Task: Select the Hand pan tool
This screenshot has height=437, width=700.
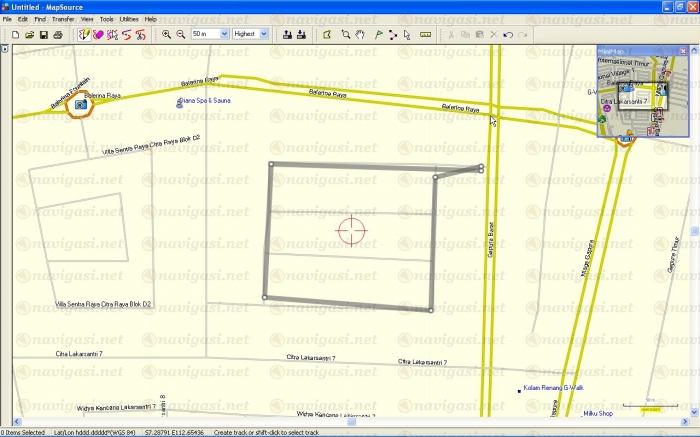Action: coord(360,34)
